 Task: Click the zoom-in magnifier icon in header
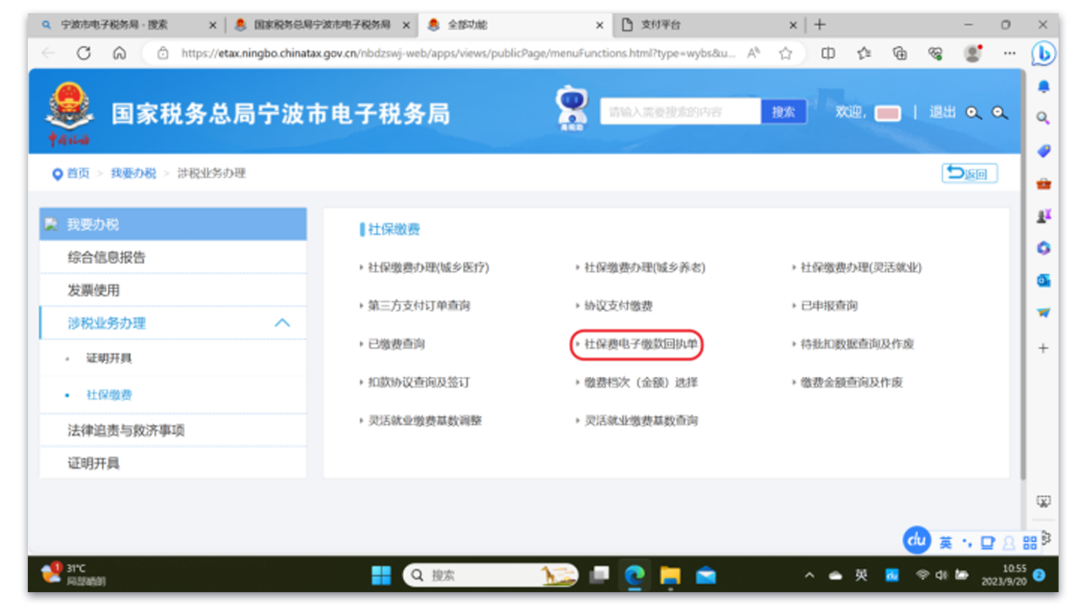coord(973,113)
